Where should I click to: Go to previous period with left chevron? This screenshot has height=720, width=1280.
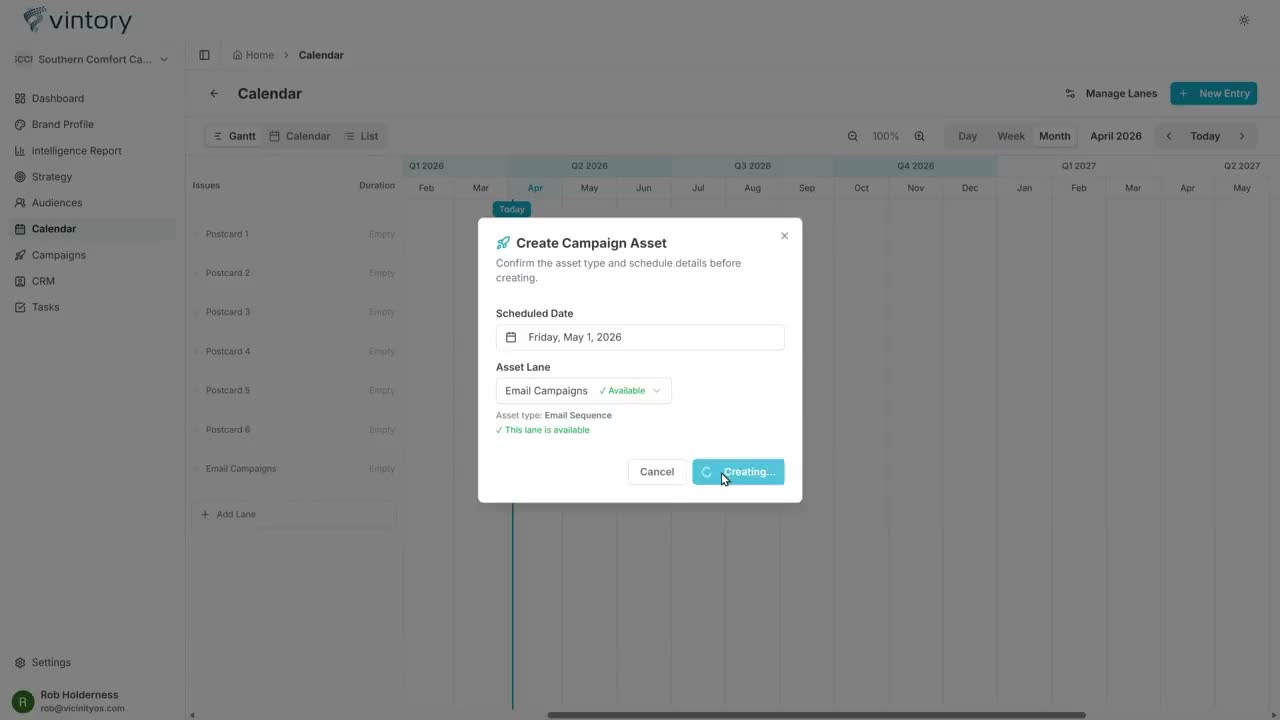click(x=1168, y=136)
